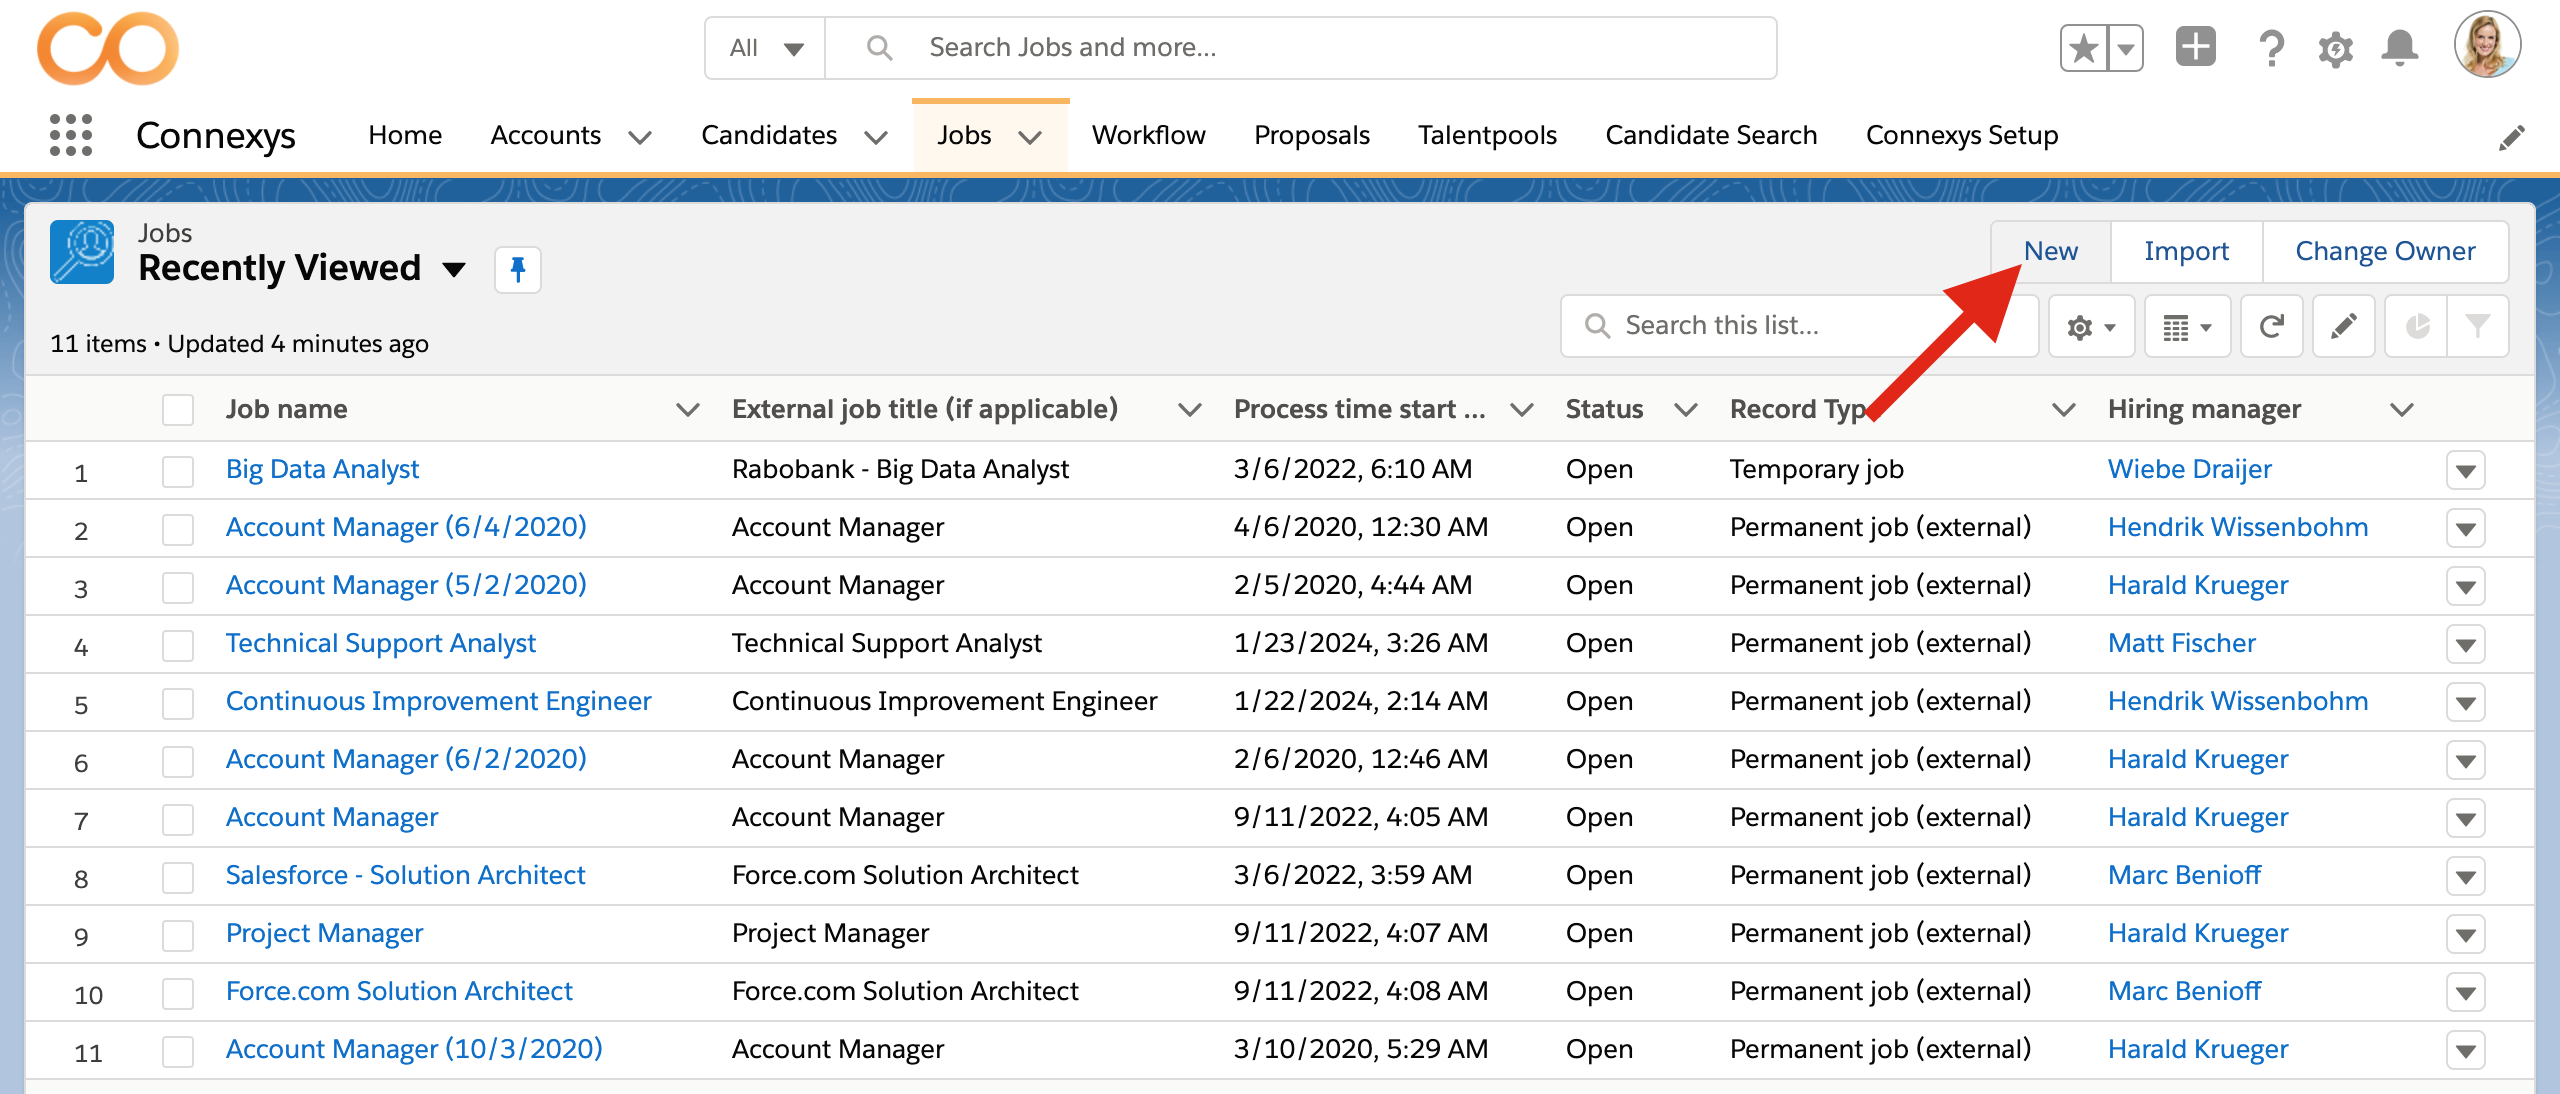Click the New job button

[x=2051, y=251]
